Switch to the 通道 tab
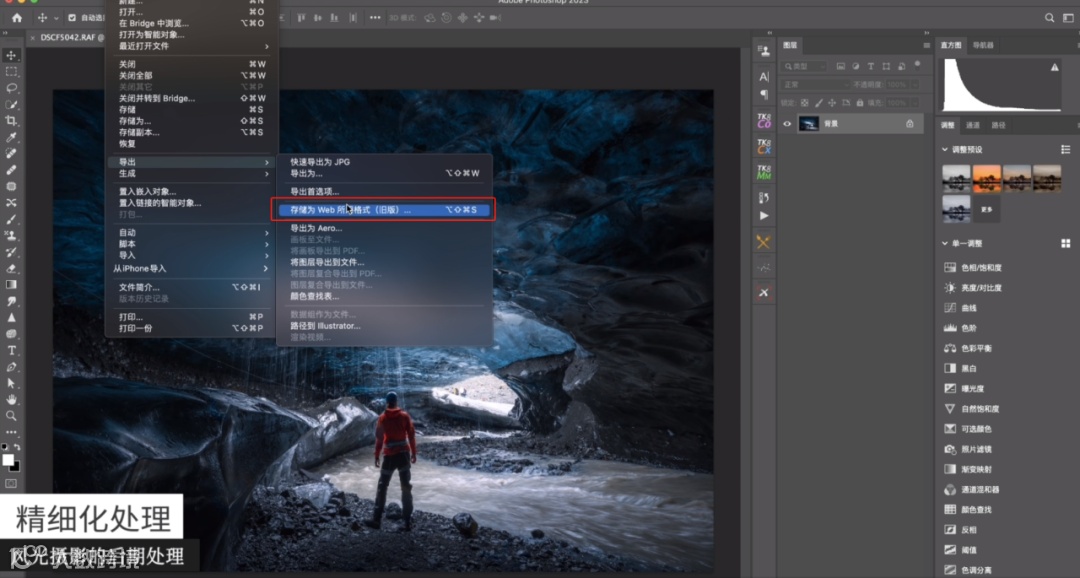Image resolution: width=1080 pixels, height=578 pixels. coord(973,125)
